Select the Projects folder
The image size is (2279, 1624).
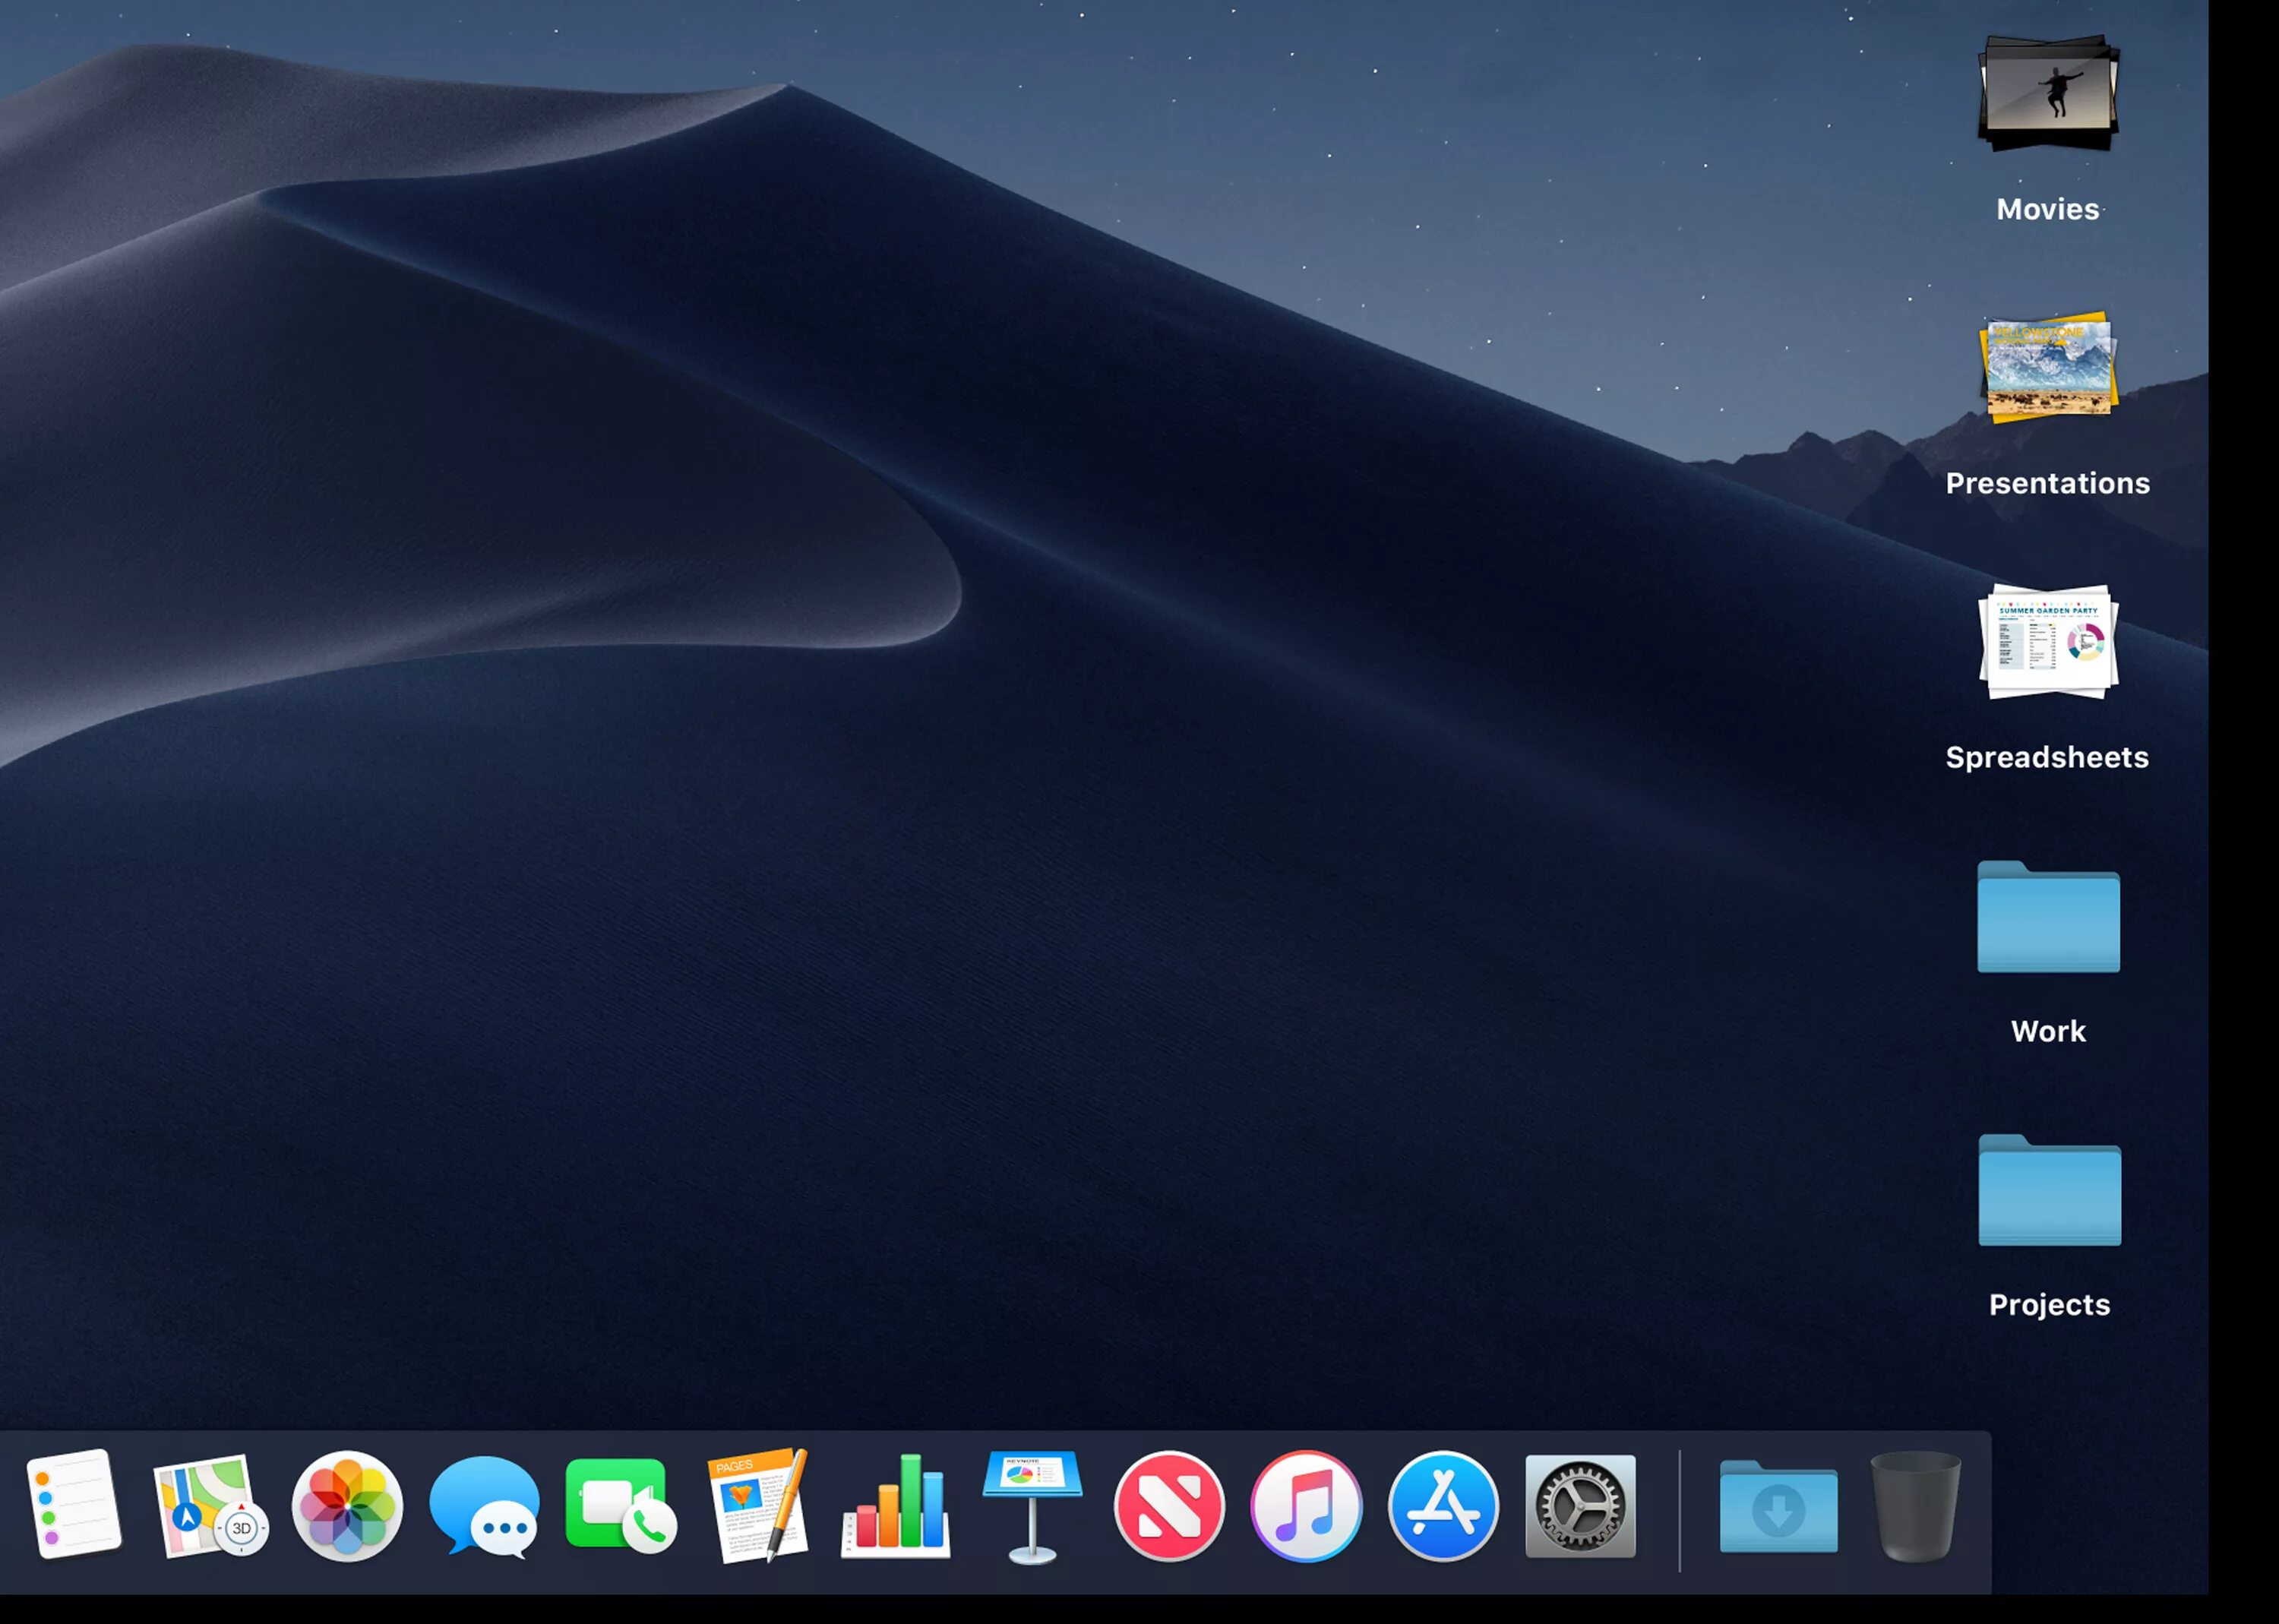(x=2049, y=1192)
